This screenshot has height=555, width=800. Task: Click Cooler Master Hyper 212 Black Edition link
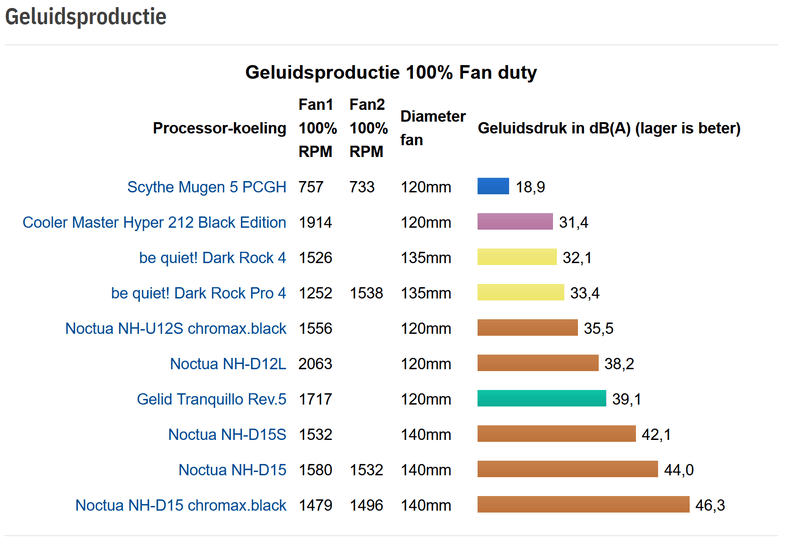tap(154, 222)
